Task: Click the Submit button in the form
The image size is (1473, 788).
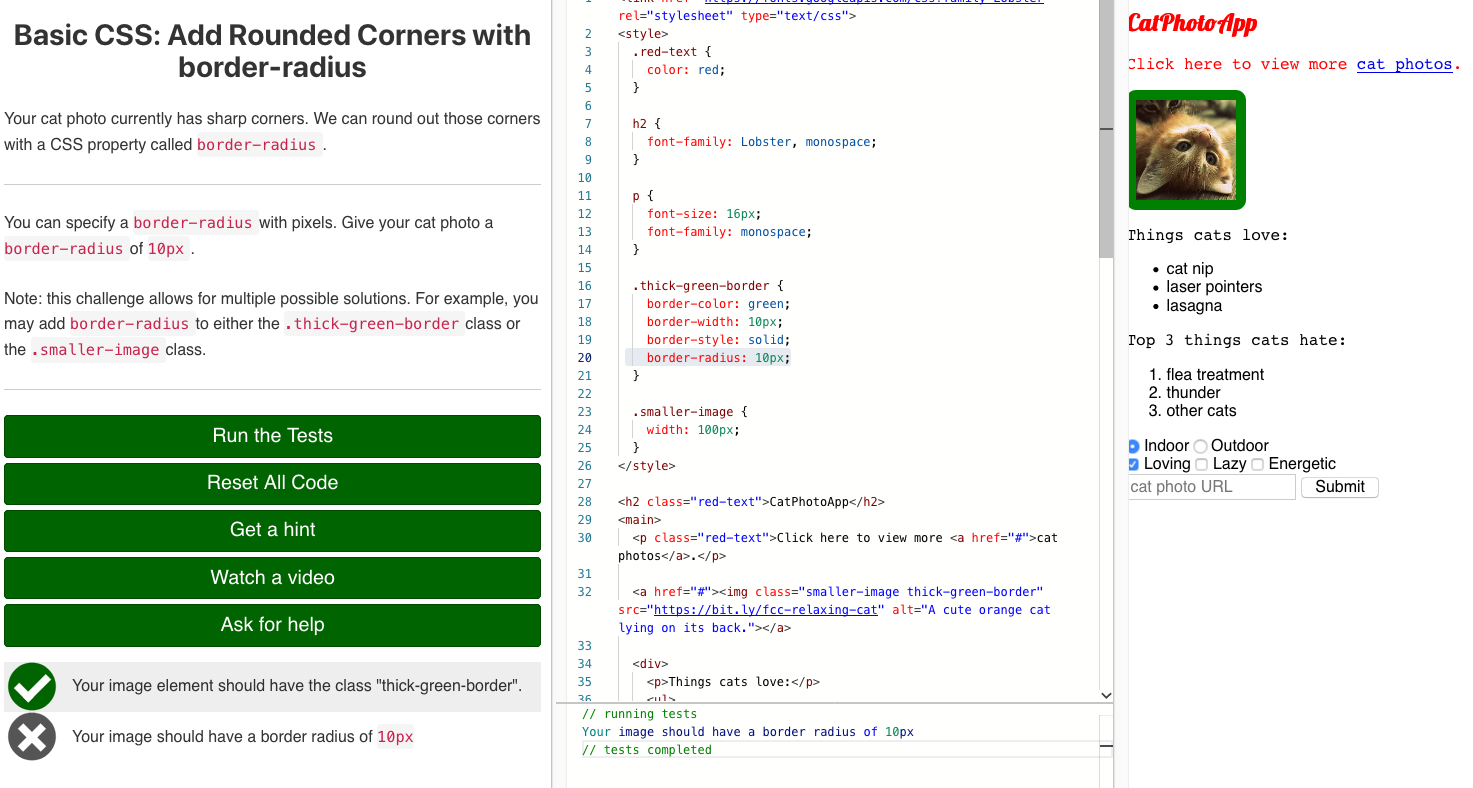Action: point(1339,487)
